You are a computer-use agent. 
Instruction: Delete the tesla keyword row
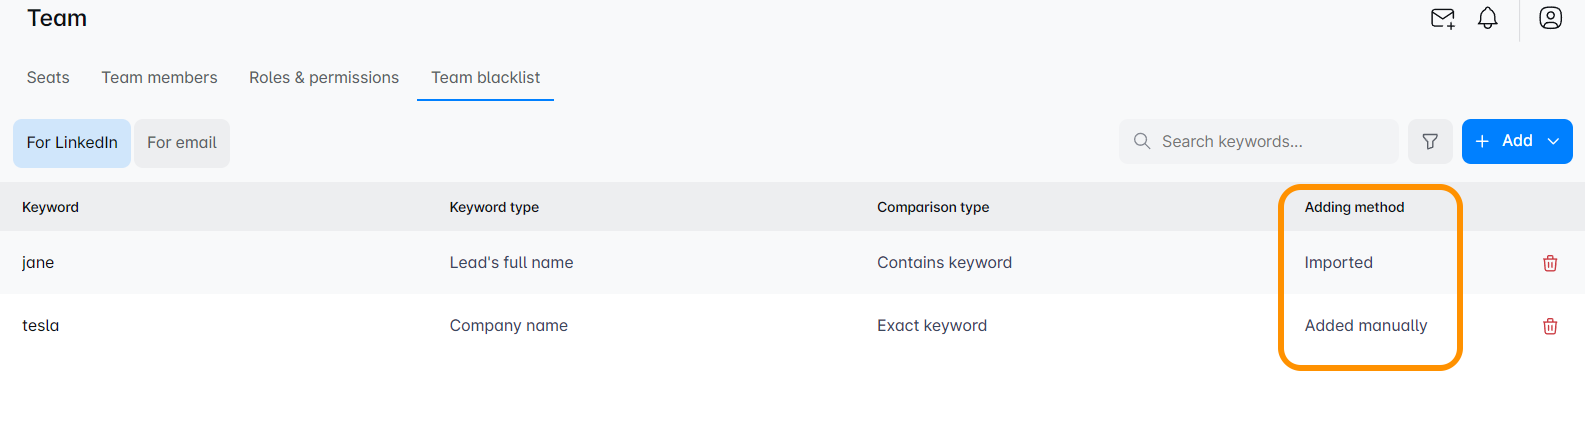1550,326
